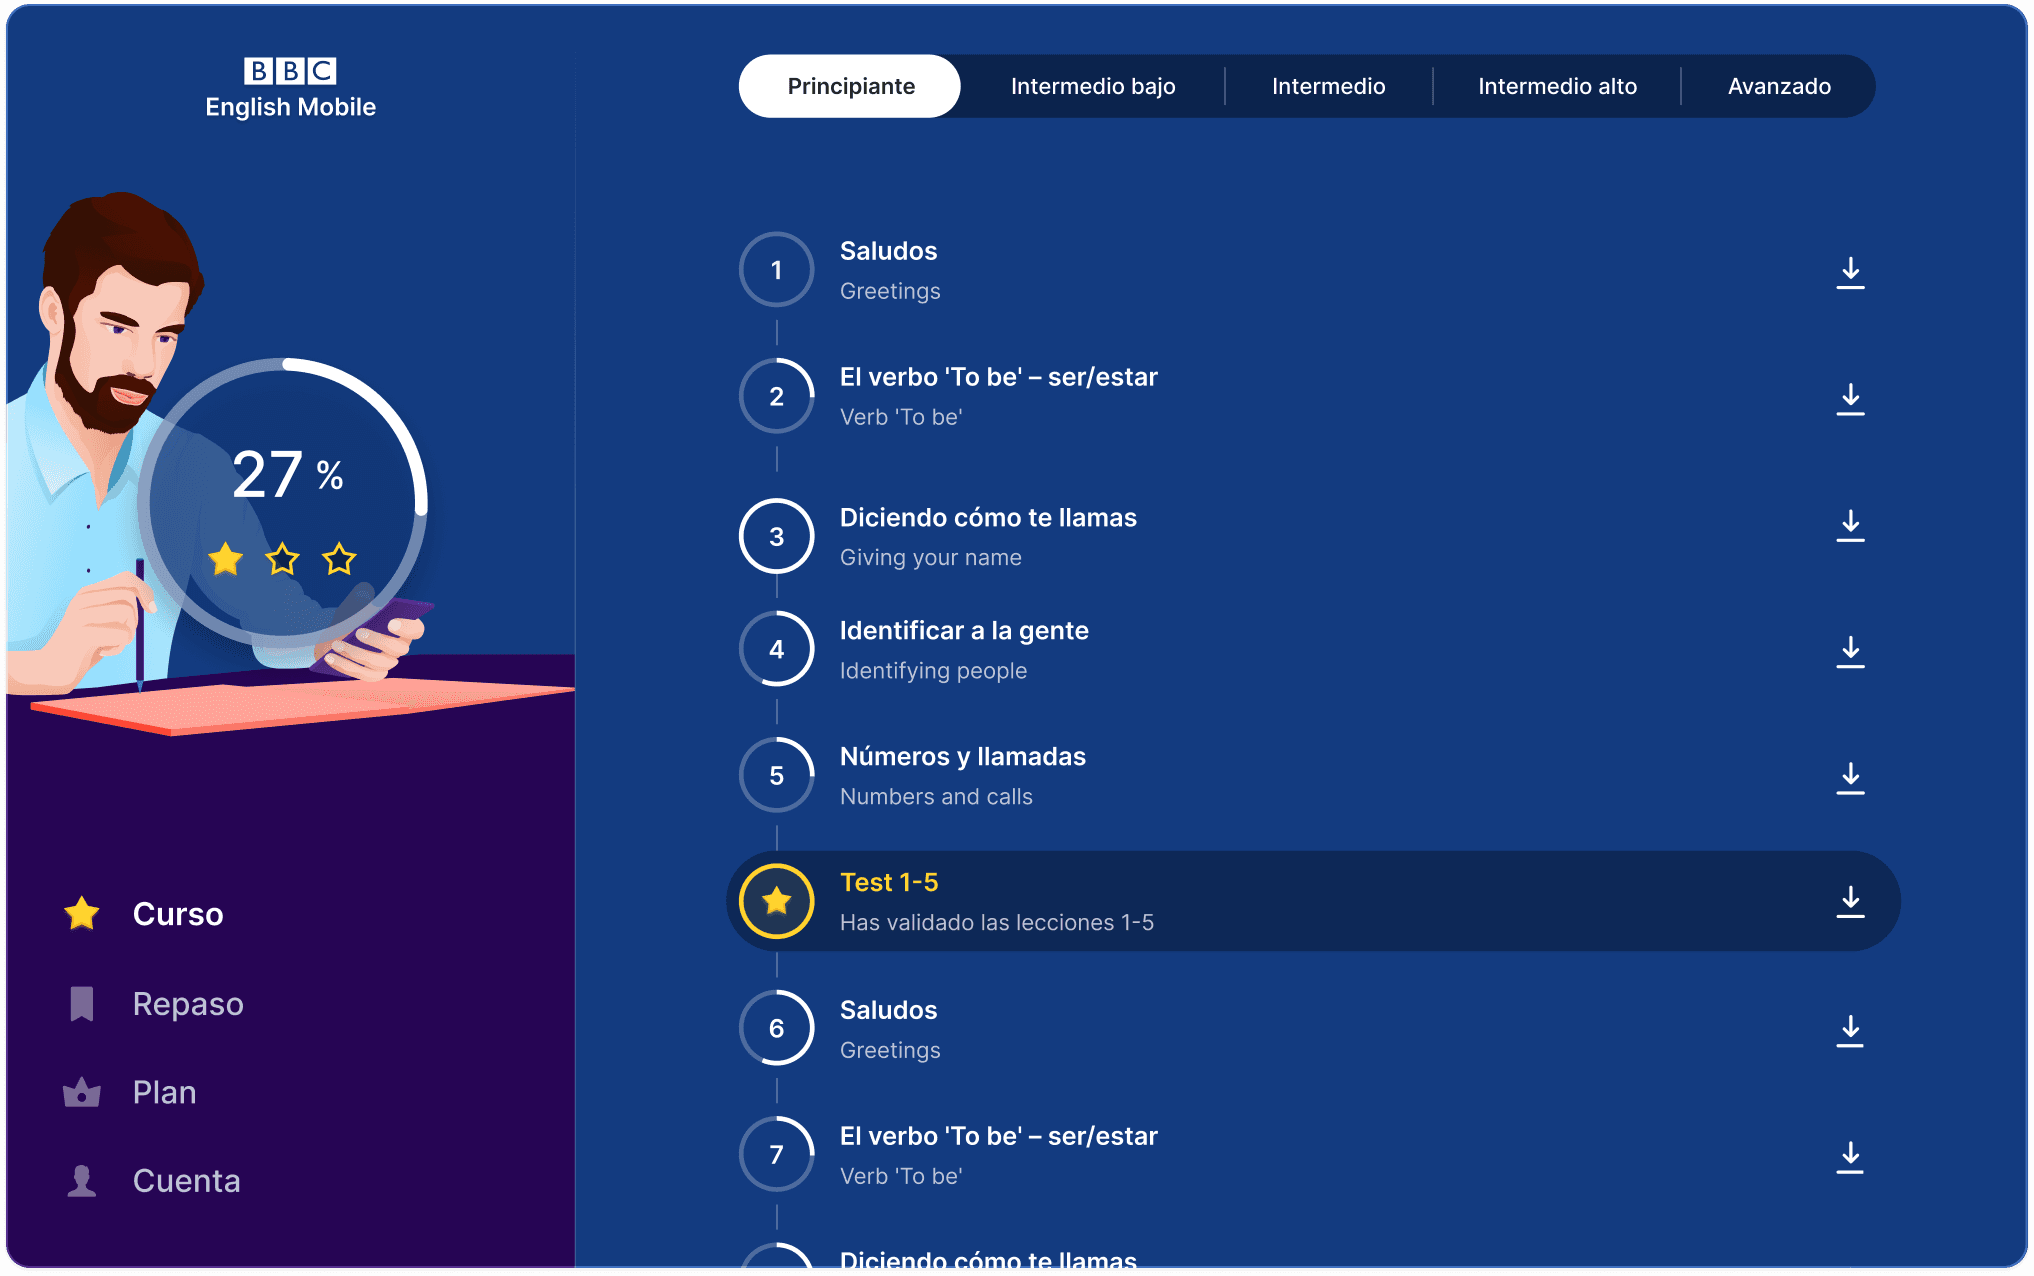Open lesson 7 El verbo 'To be' – ser/estar
2034x1276 pixels.
(x=999, y=1136)
